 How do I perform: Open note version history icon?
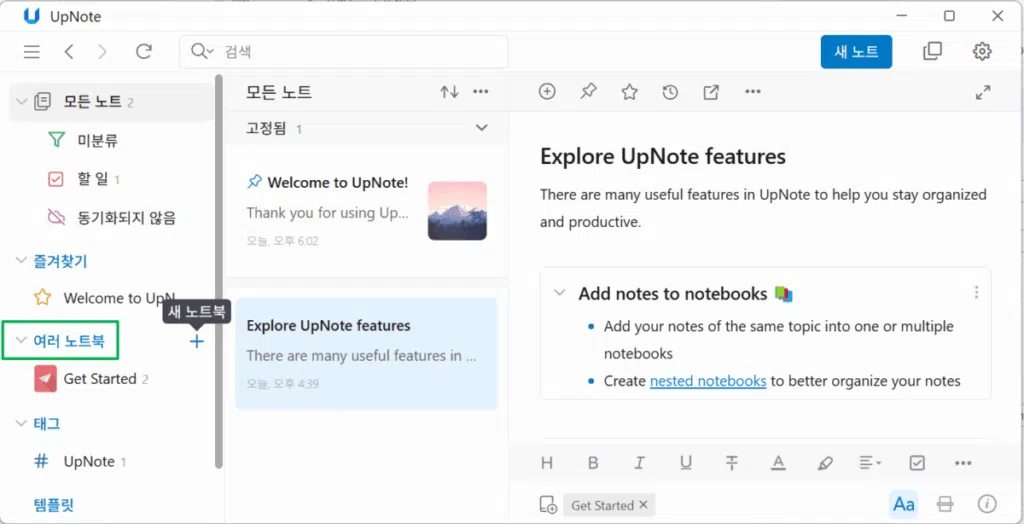click(x=670, y=92)
